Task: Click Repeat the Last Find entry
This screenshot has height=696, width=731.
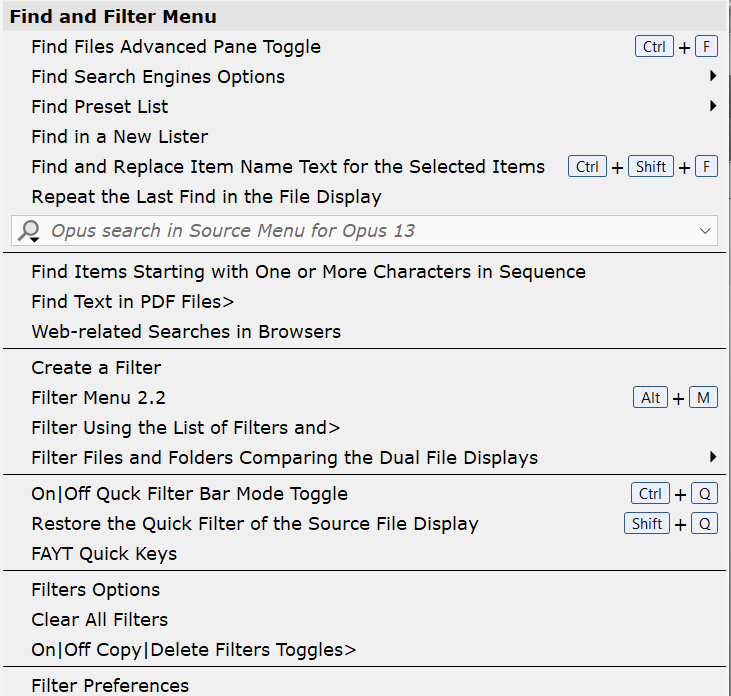Action: 206,197
